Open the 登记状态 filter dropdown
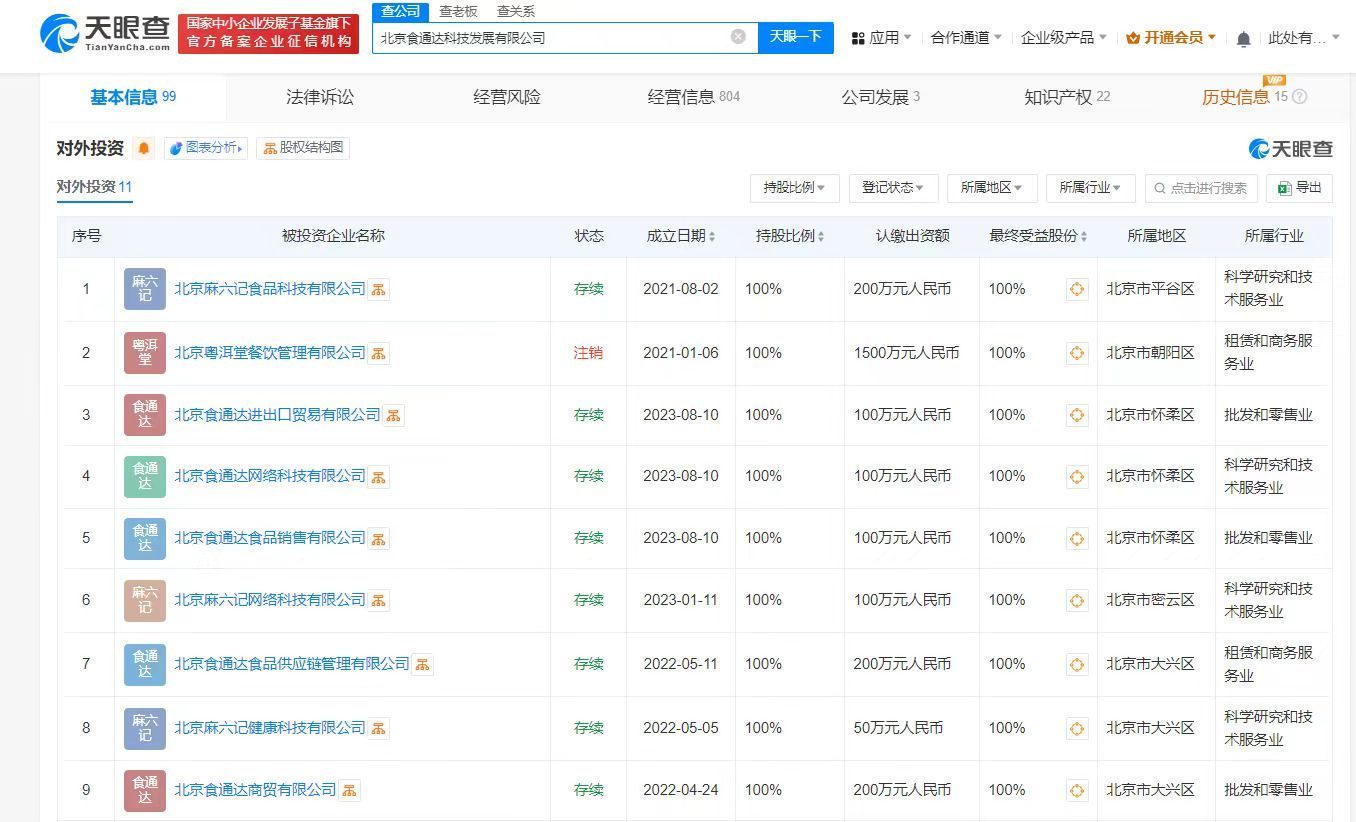Screen dimensions: 1356x822 [x=892, y=188]
